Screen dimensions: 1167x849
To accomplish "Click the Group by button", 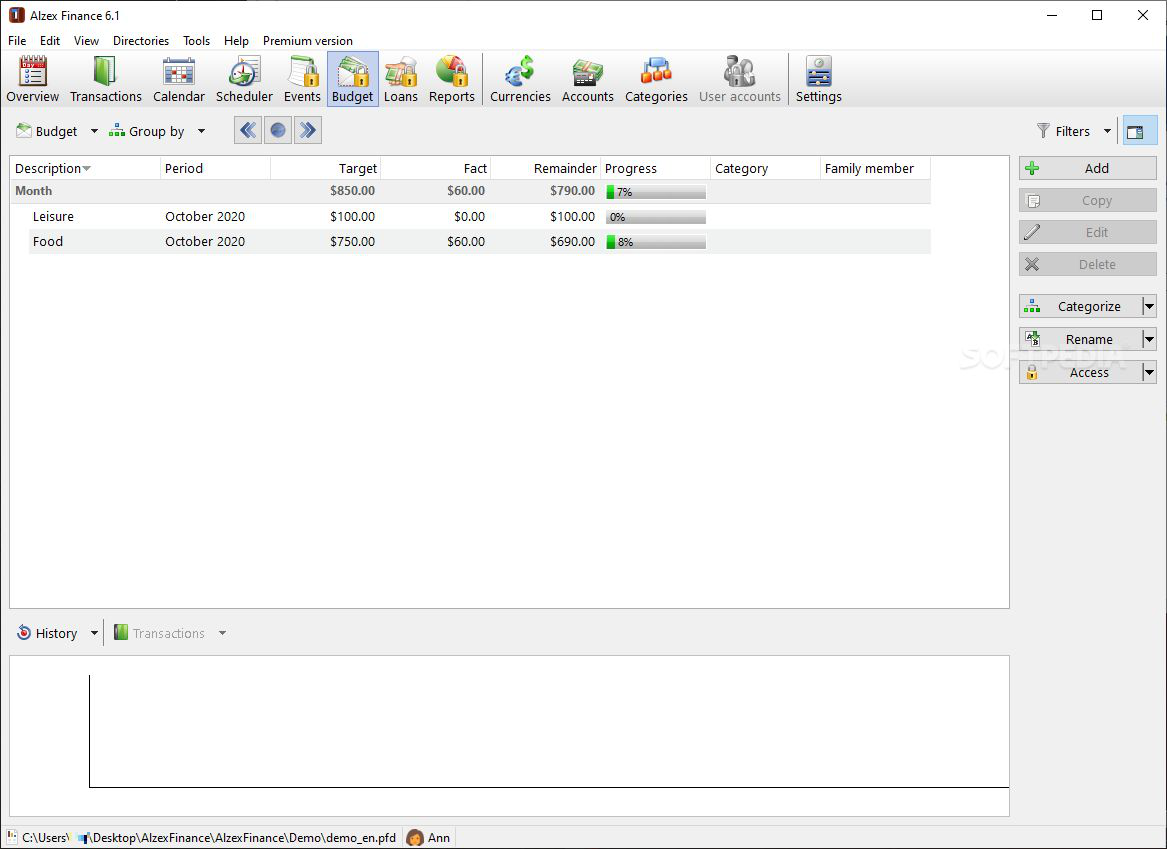I will [x=147, y=131].
